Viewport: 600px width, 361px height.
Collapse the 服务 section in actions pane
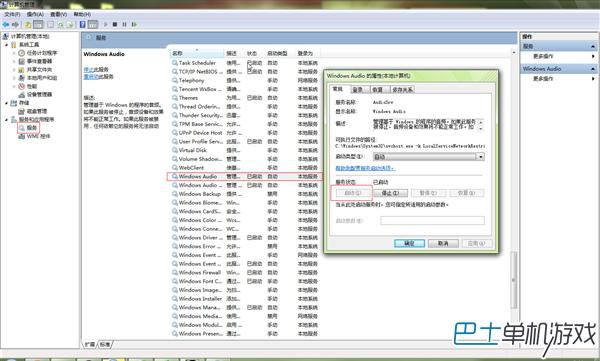[x=593, y=46]
